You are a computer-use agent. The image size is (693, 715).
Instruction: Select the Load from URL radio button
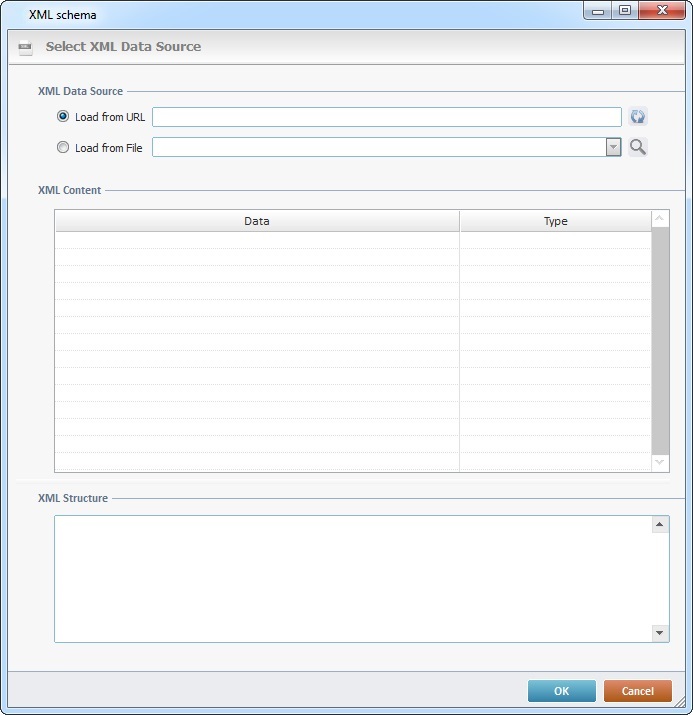[64, 117]
